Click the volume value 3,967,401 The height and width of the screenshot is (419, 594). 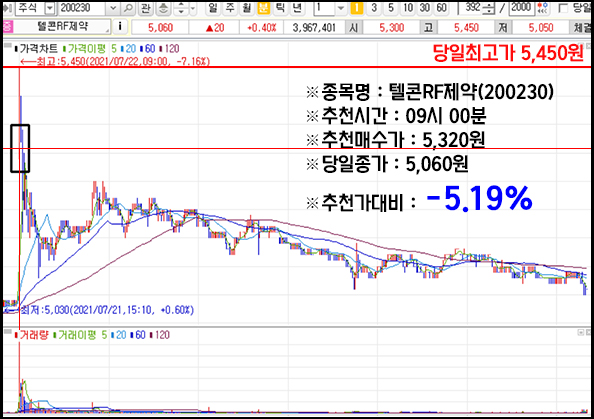click(314, 27)
